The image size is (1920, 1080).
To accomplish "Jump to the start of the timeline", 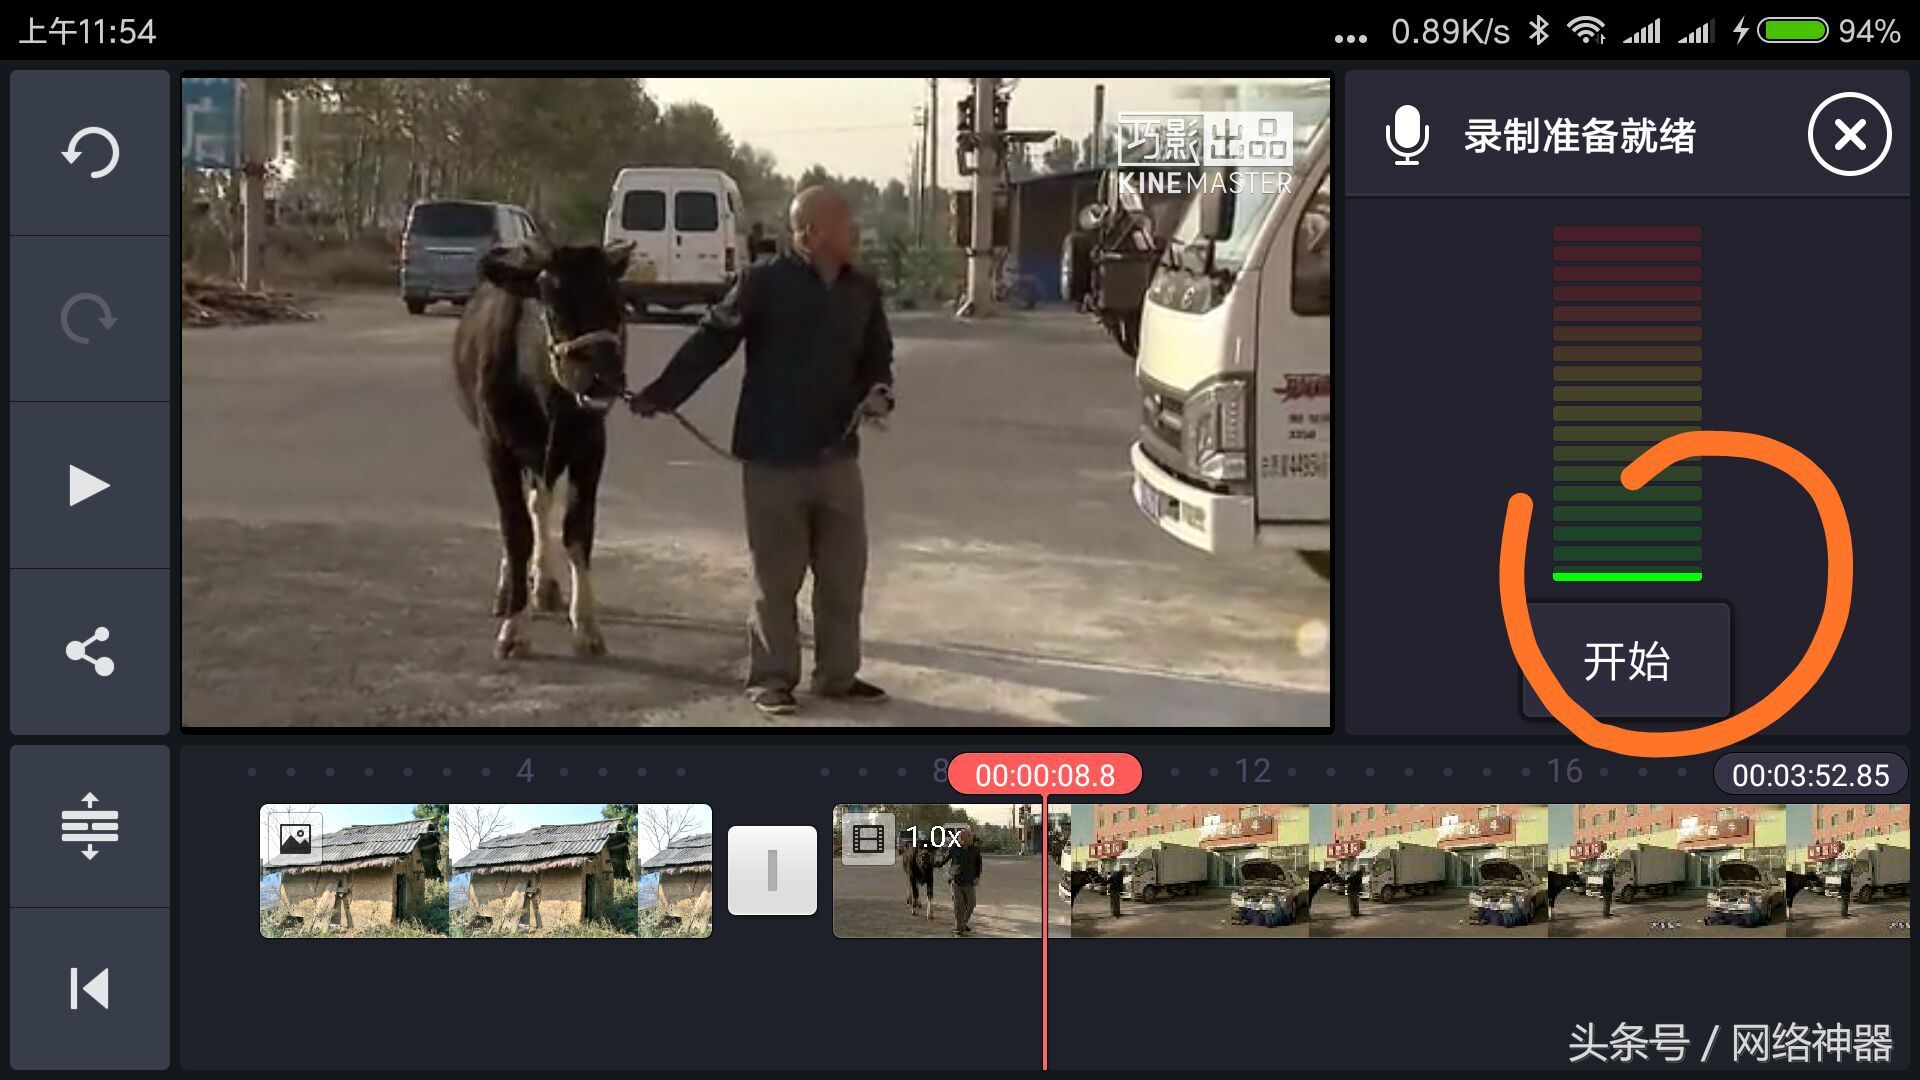I will 90,989.
